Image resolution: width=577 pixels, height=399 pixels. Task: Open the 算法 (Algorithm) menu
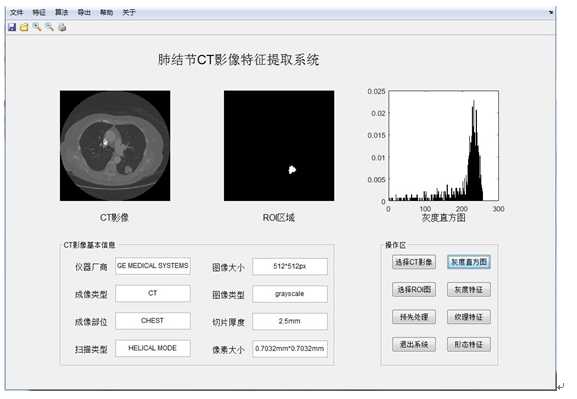tap(61, 13)
